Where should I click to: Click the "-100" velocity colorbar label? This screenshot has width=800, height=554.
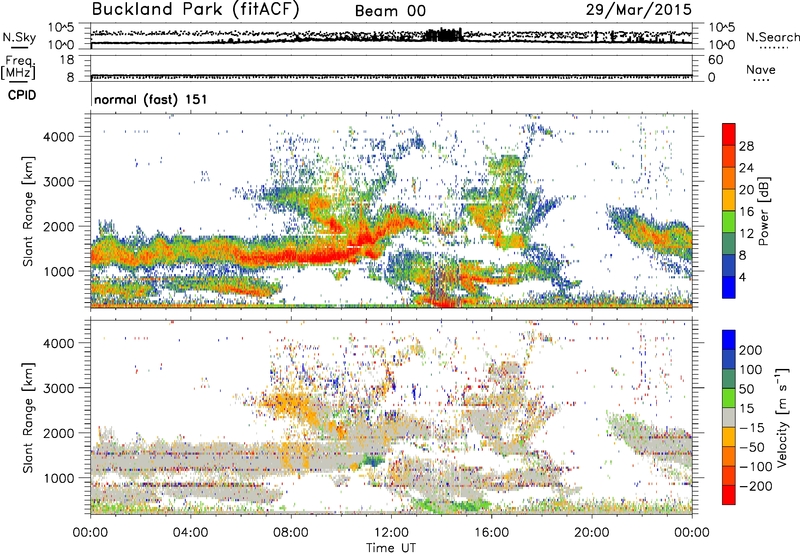coord(755,467)
